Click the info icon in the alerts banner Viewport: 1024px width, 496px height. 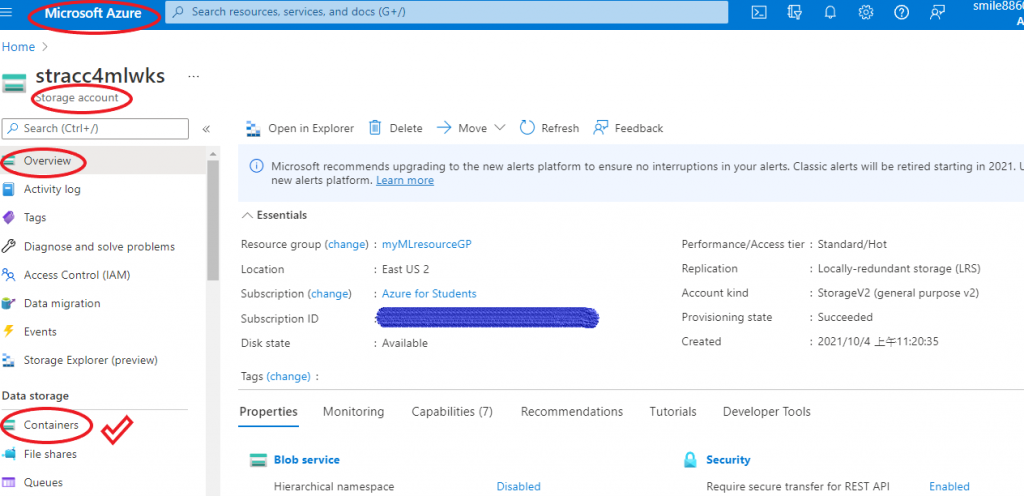point(257,166)
